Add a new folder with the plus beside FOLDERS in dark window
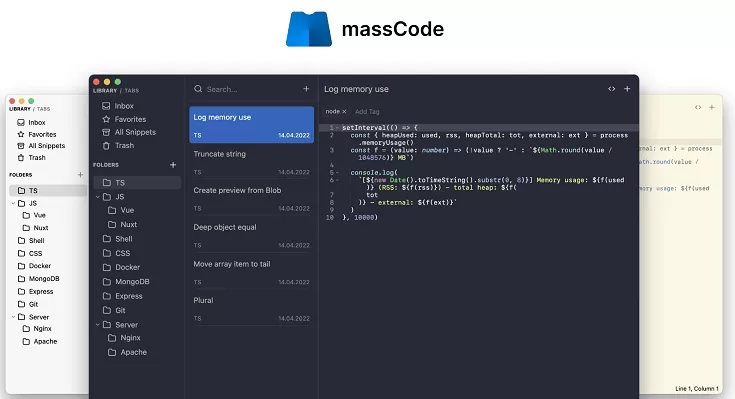735x399 pixels. click(173, 165)
